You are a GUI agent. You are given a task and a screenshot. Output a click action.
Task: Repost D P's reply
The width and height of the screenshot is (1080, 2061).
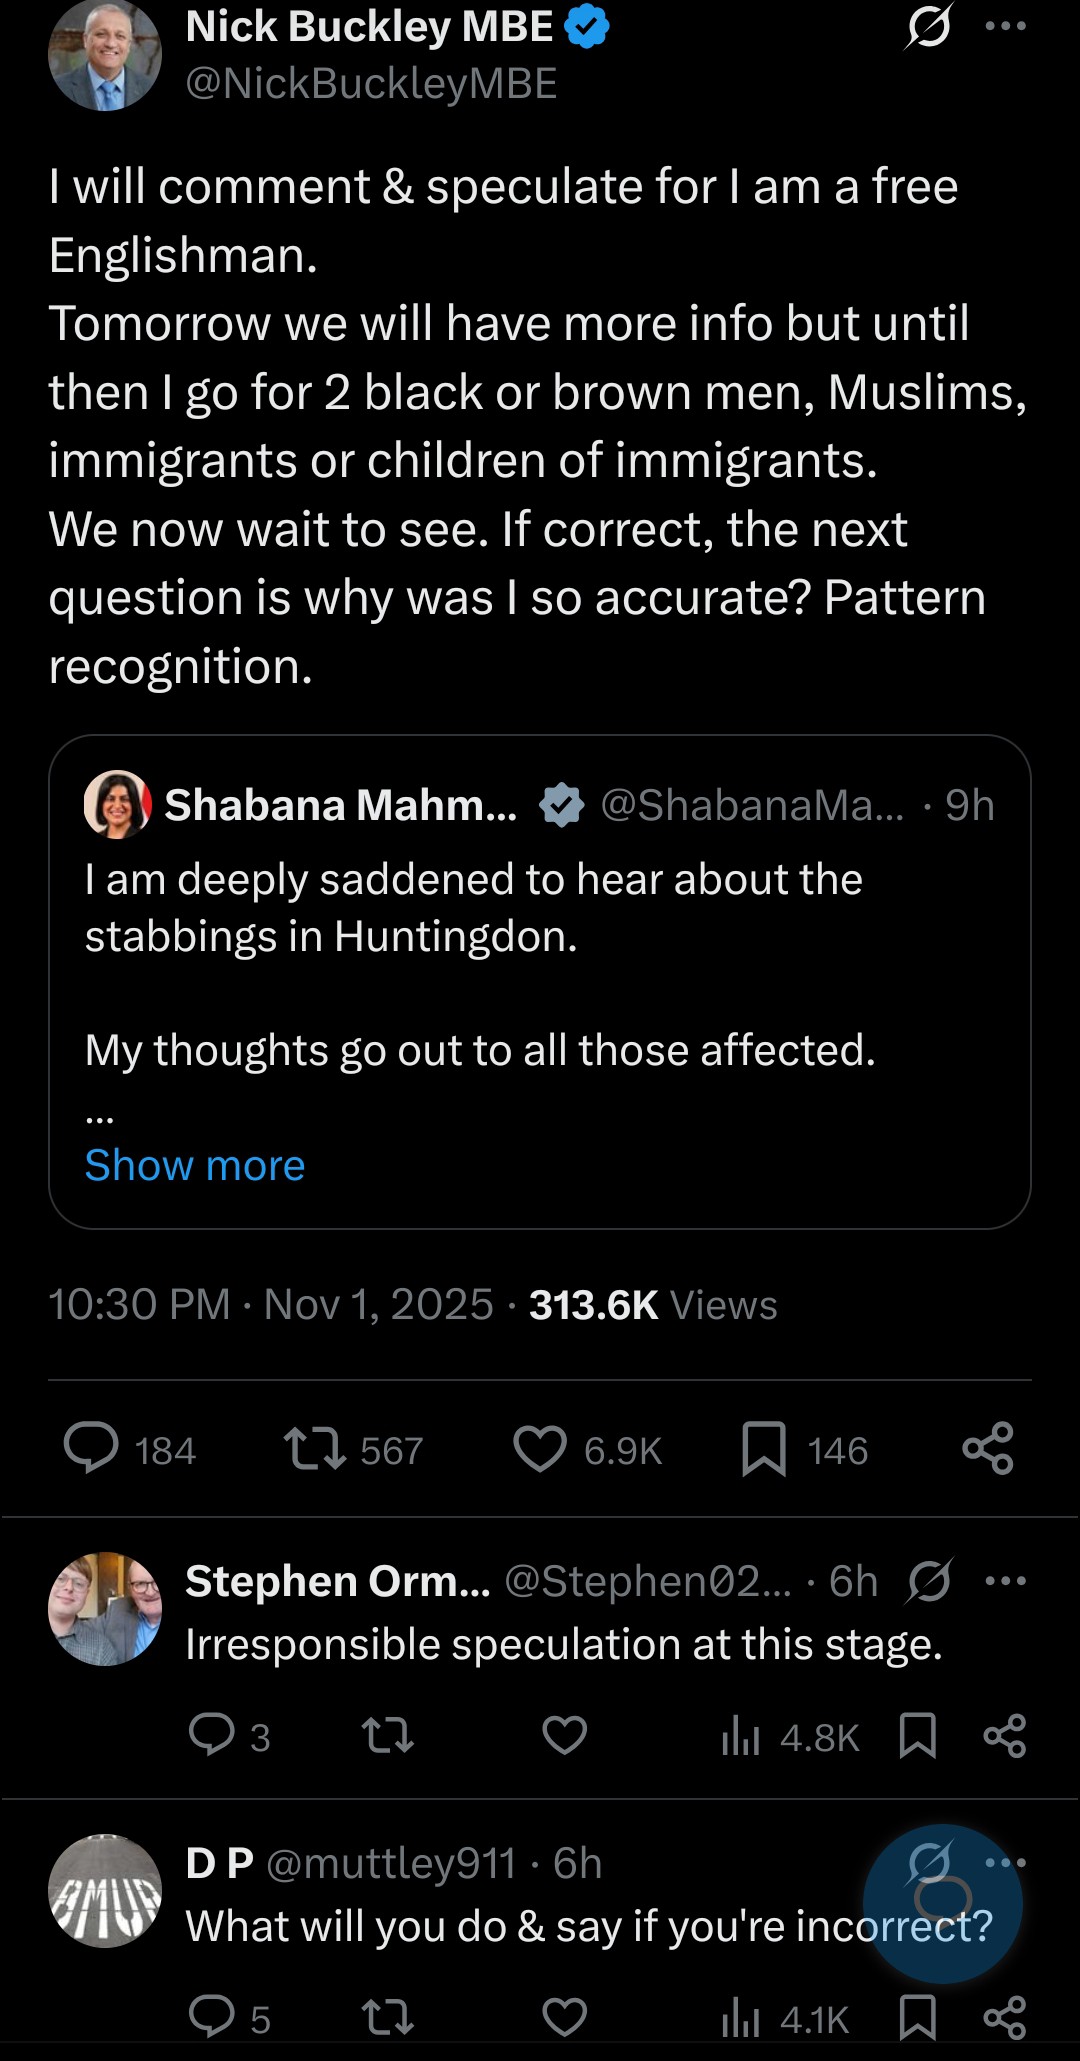point(387,2017)
